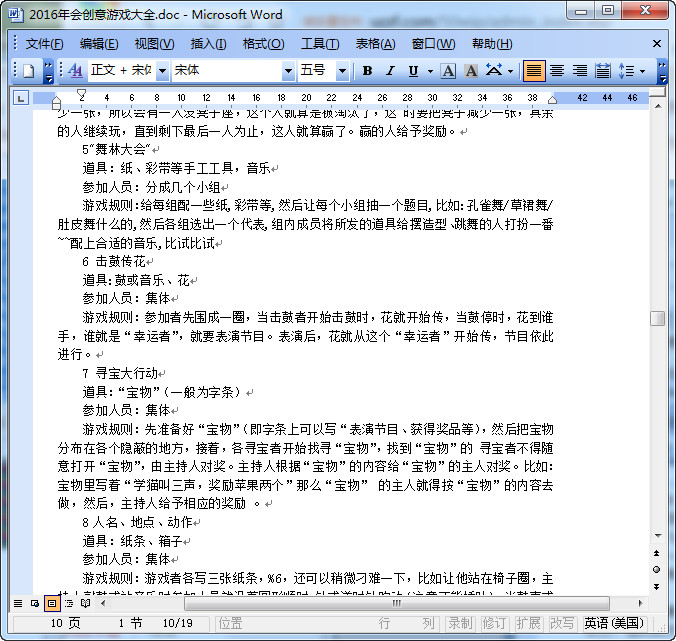
Task: Open the underline style dropdown arrow
Action: 430,71
